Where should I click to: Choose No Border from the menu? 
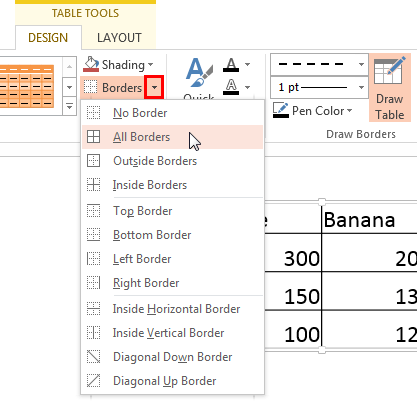pyautogui.click(x=172, y=113)
